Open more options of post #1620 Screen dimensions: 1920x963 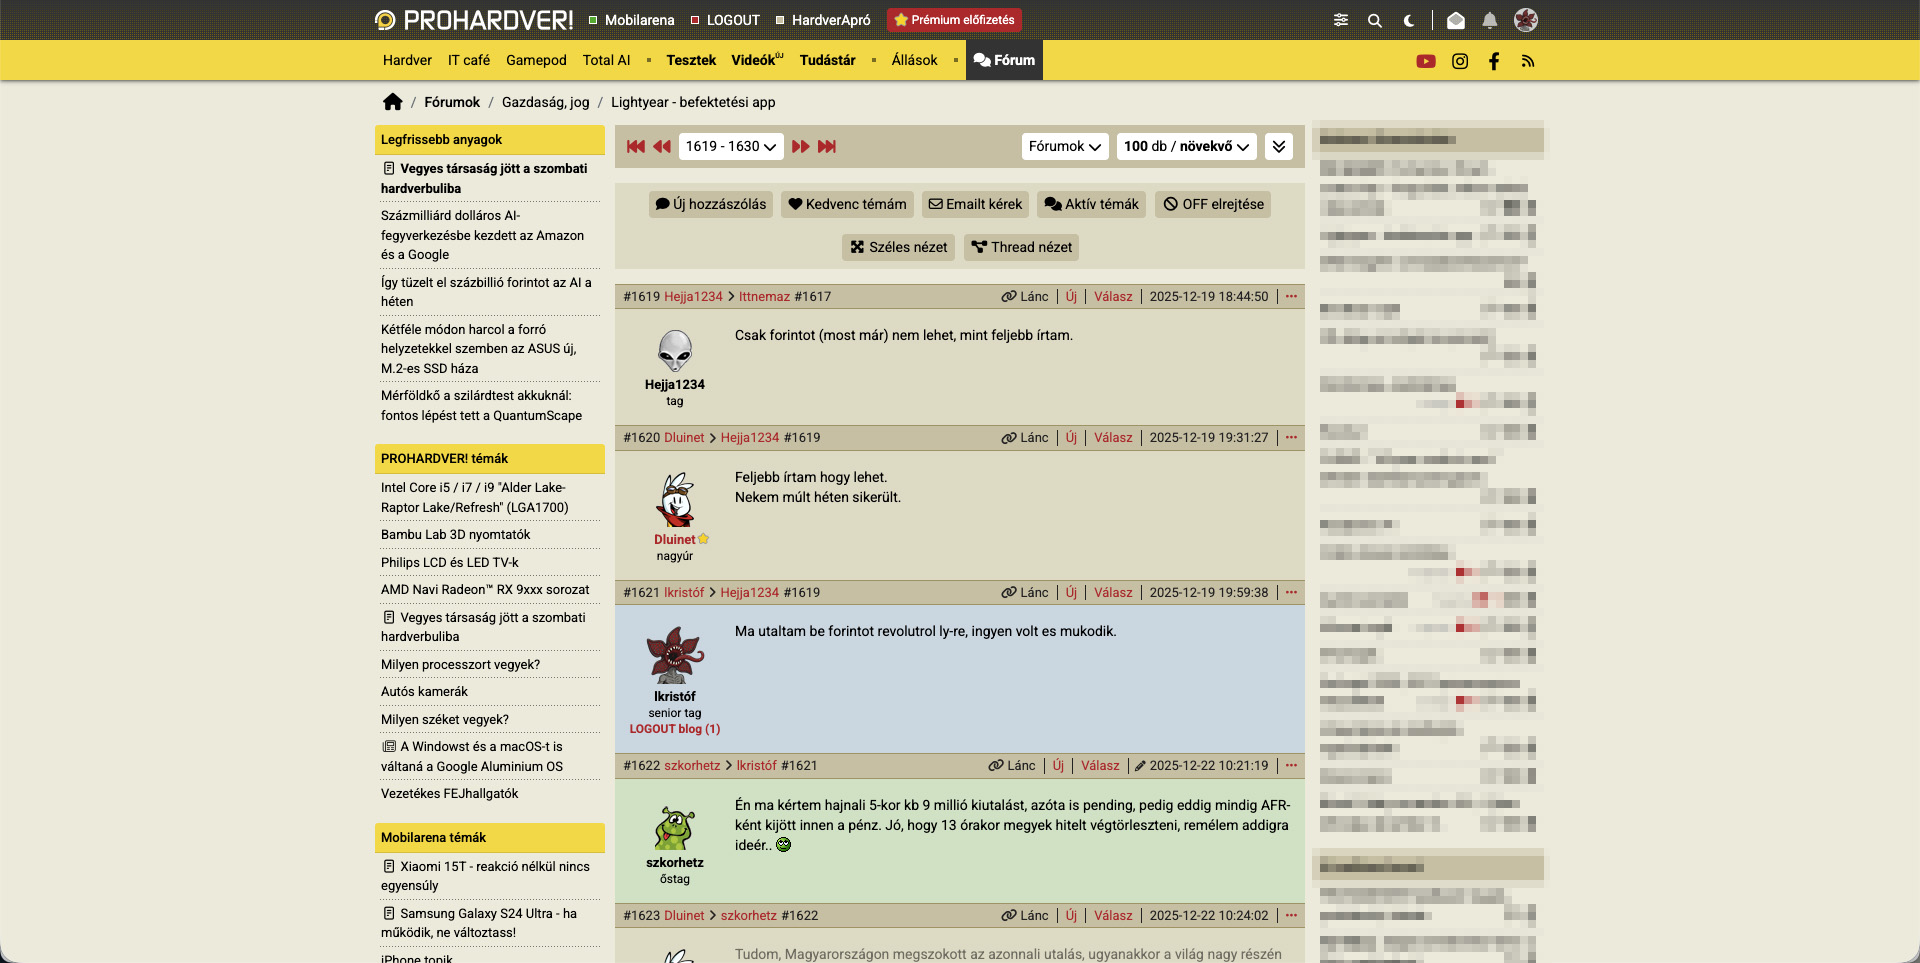pyautogui.click(x=1291, y=437)
